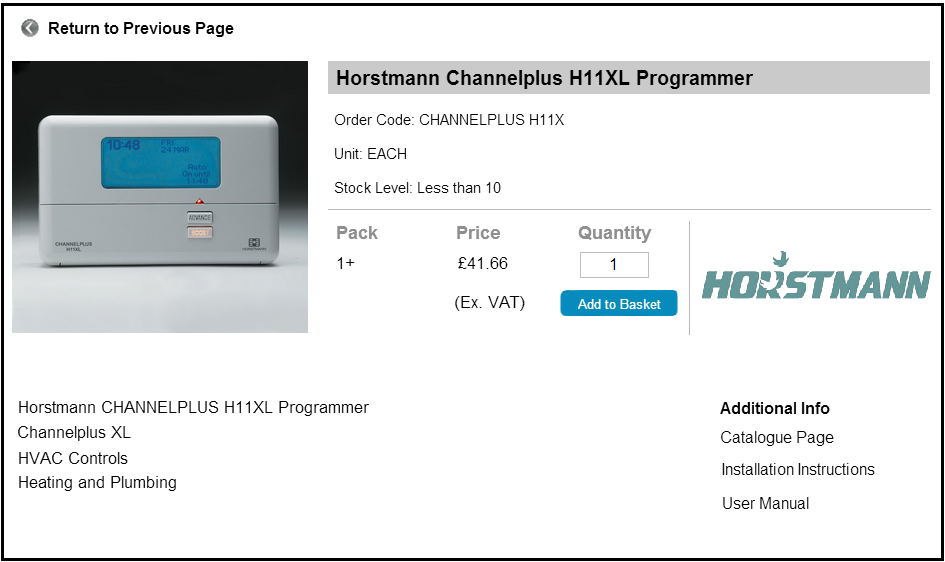Click the Order Code CHANNELPLUS H11X text

tap(449, 120)
